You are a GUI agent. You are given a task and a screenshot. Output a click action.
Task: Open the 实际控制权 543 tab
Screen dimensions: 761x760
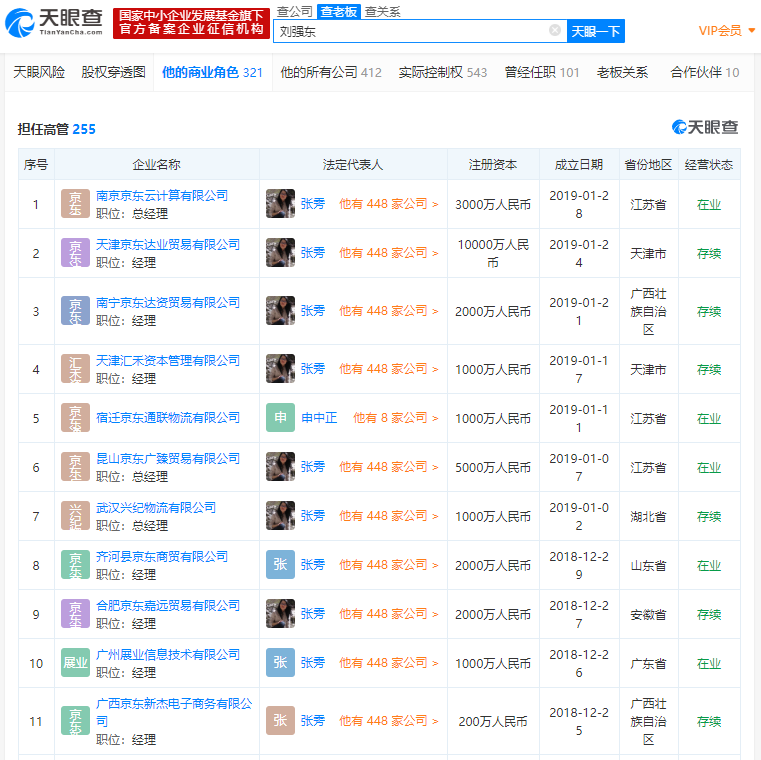(x=443, y=72)
